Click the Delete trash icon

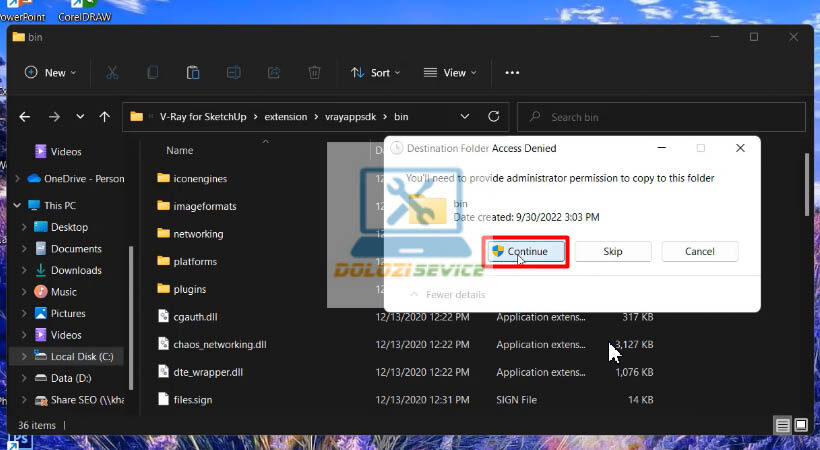(x=314, y=73)
